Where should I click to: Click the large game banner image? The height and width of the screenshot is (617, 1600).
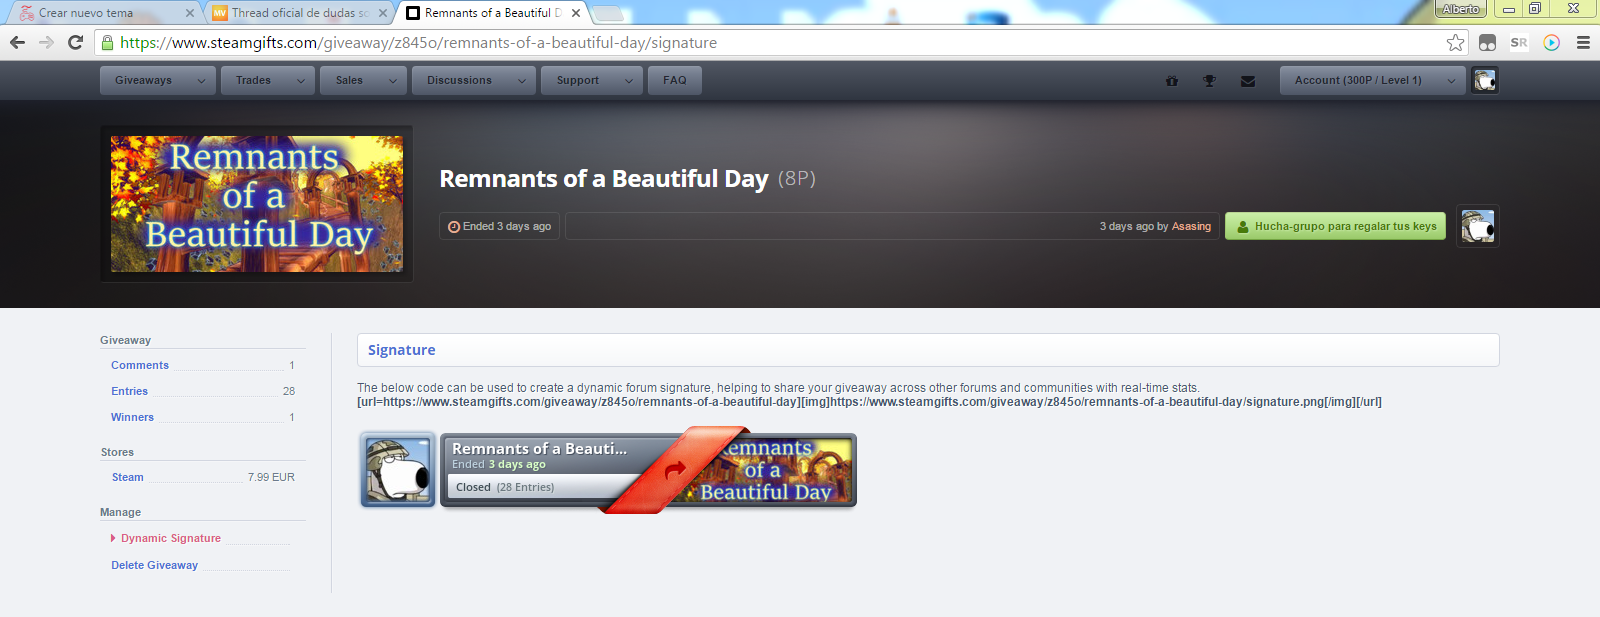tap(257, 204)
